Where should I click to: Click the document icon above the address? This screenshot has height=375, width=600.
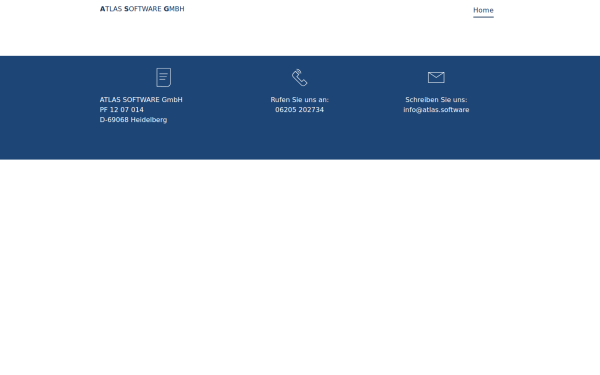tap(164, 77)
